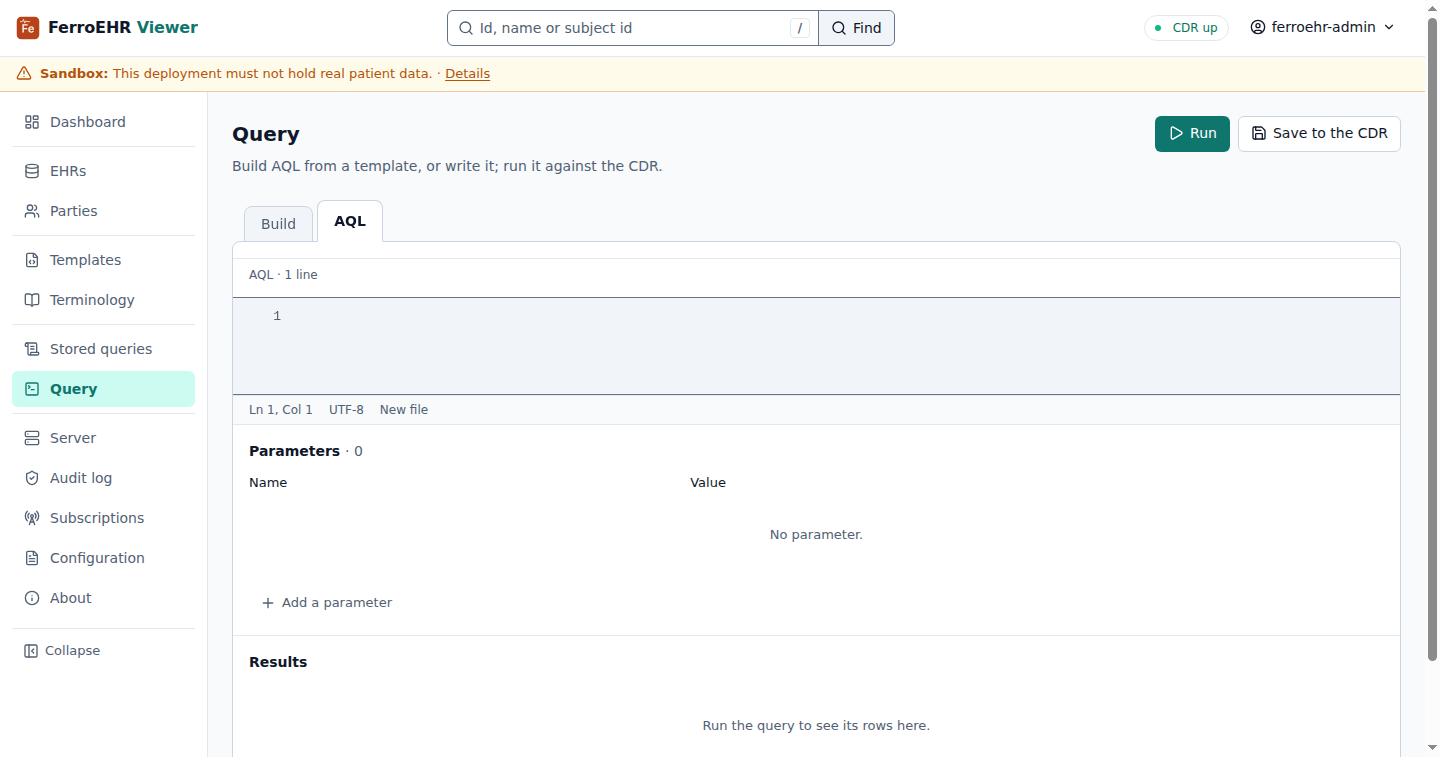Go to the Audit log page

click(x=103, y=478)
